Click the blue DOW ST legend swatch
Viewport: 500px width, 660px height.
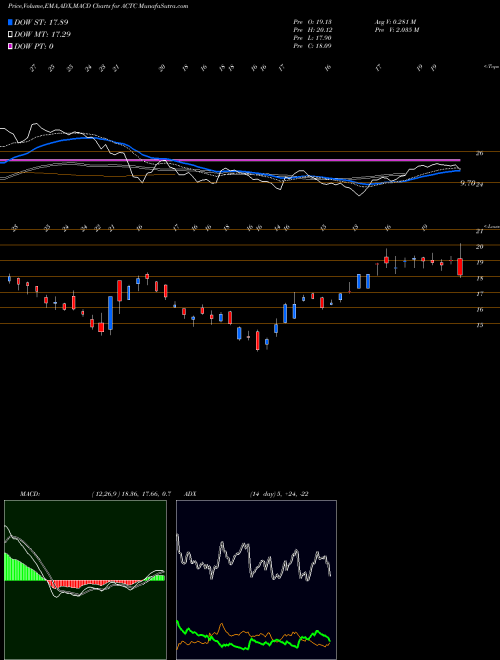point(11,22)
